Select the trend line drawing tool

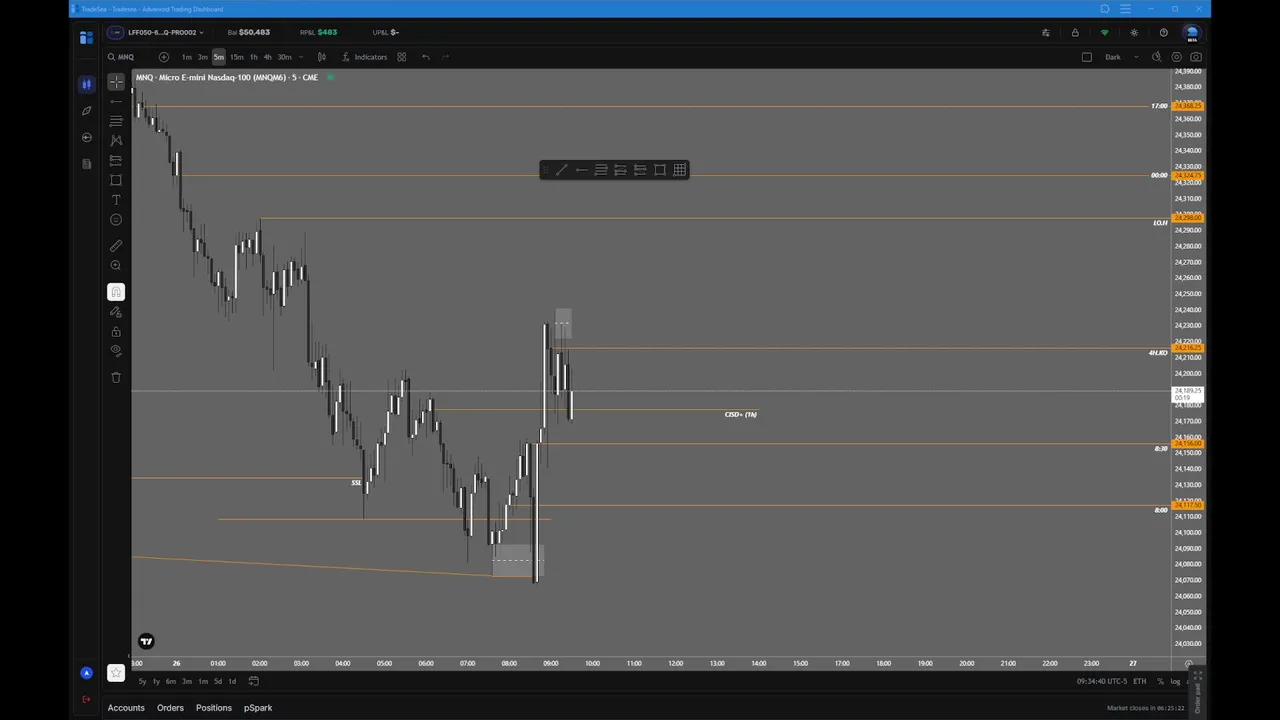[116, 101]
